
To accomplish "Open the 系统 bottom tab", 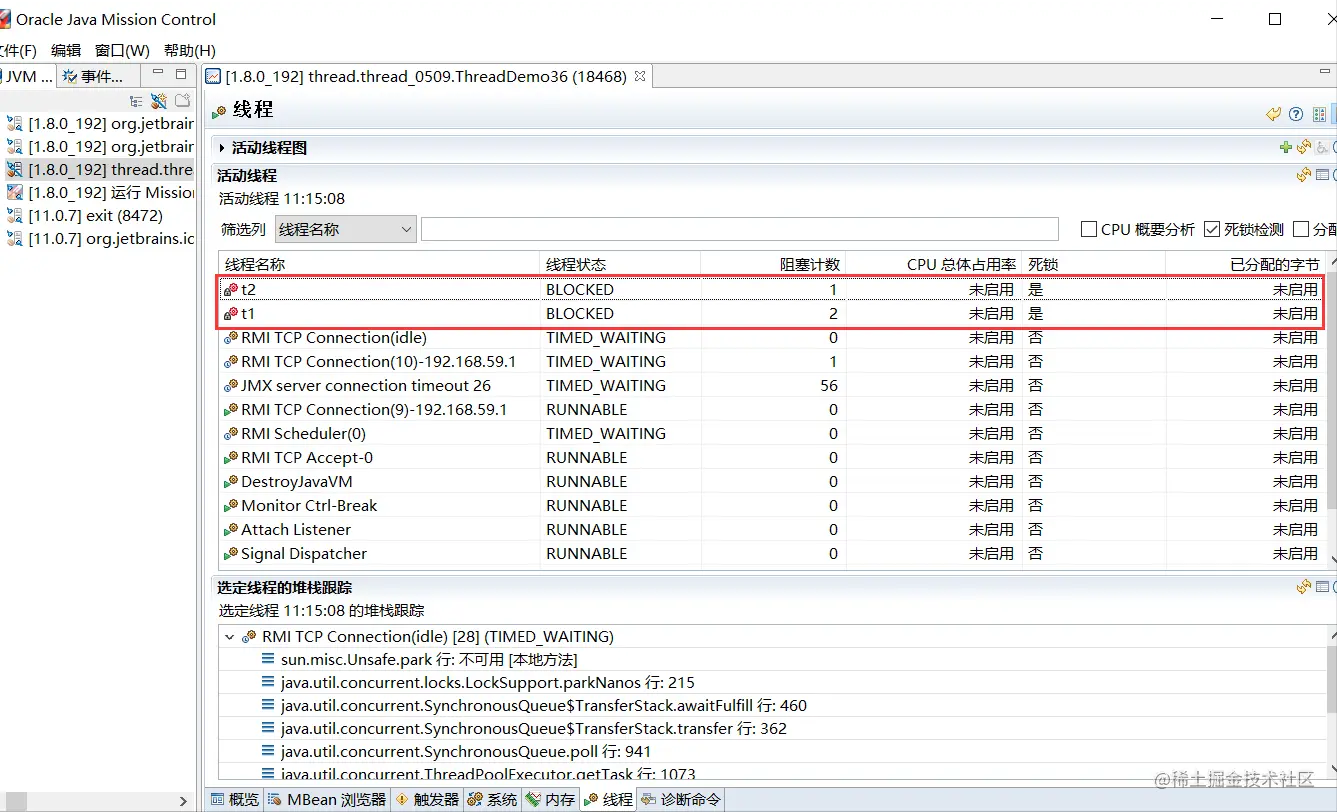I will 493,799.
